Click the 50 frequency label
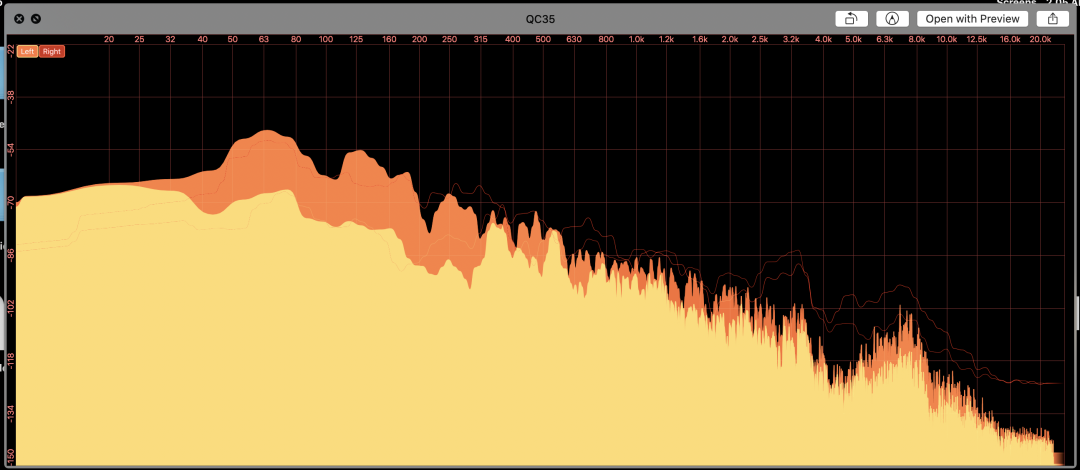1080x470 pixels. click(x=233, y=40)
